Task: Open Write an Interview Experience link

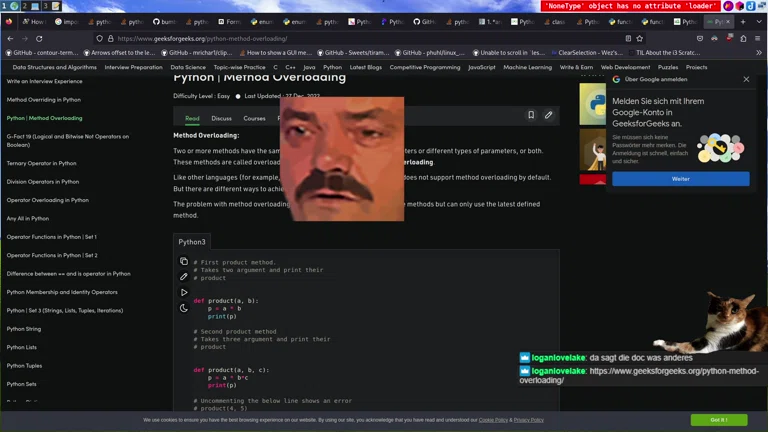Action: (x=45, y=81)
